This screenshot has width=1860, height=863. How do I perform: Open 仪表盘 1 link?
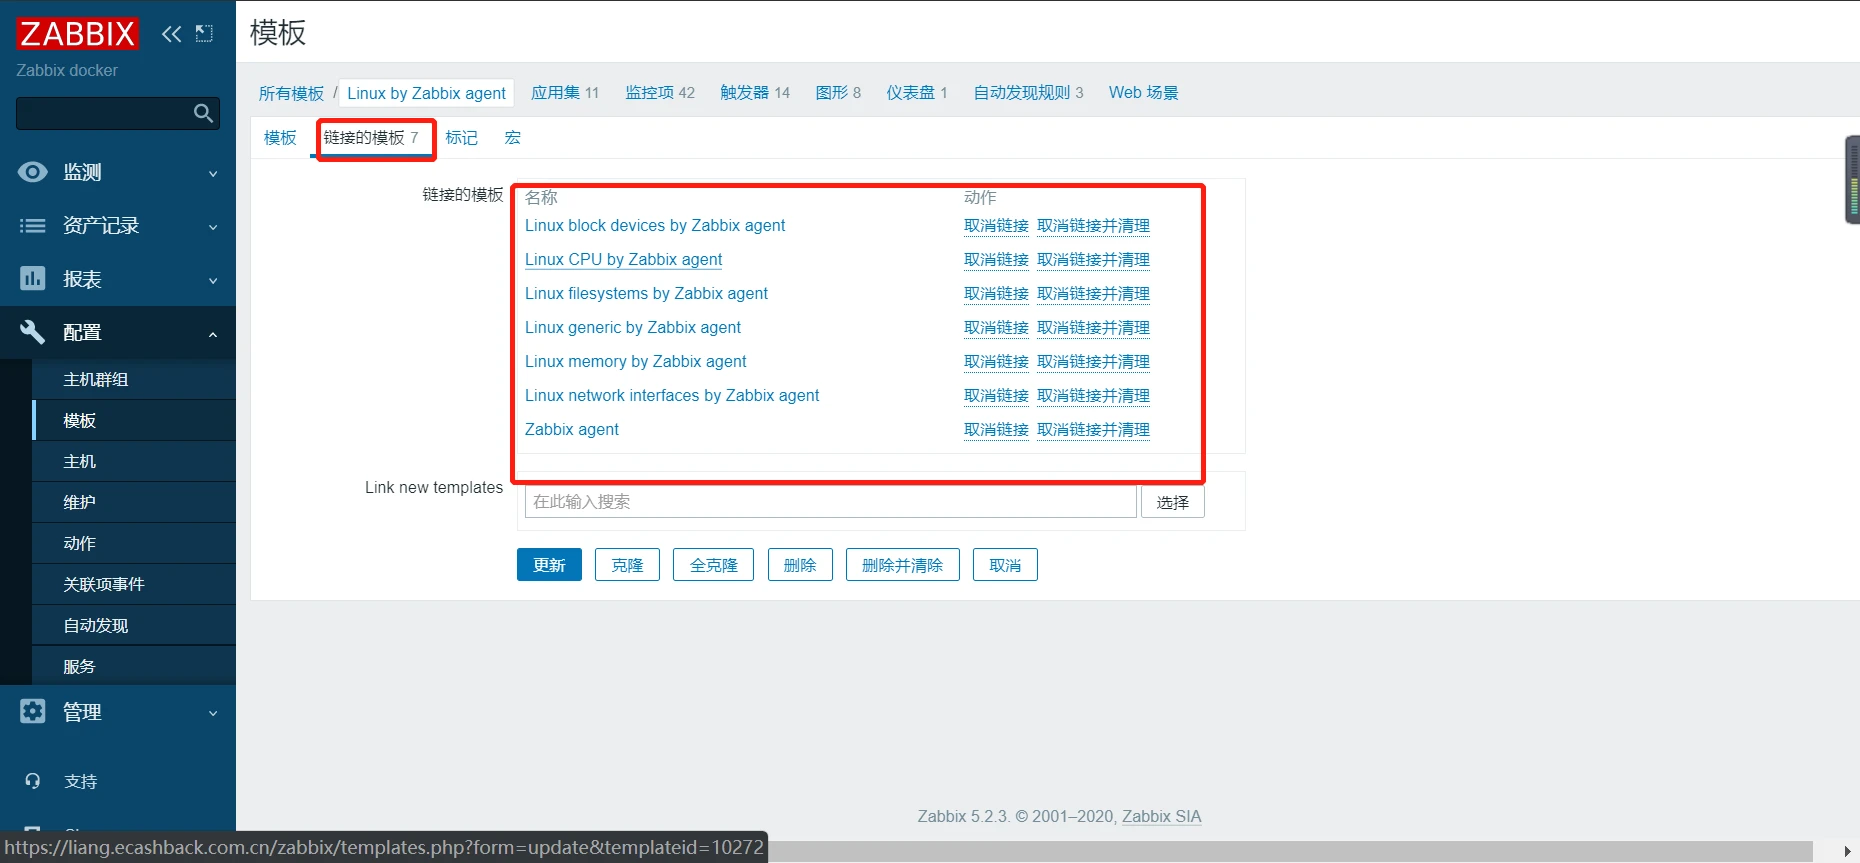(x=917, y=93)
